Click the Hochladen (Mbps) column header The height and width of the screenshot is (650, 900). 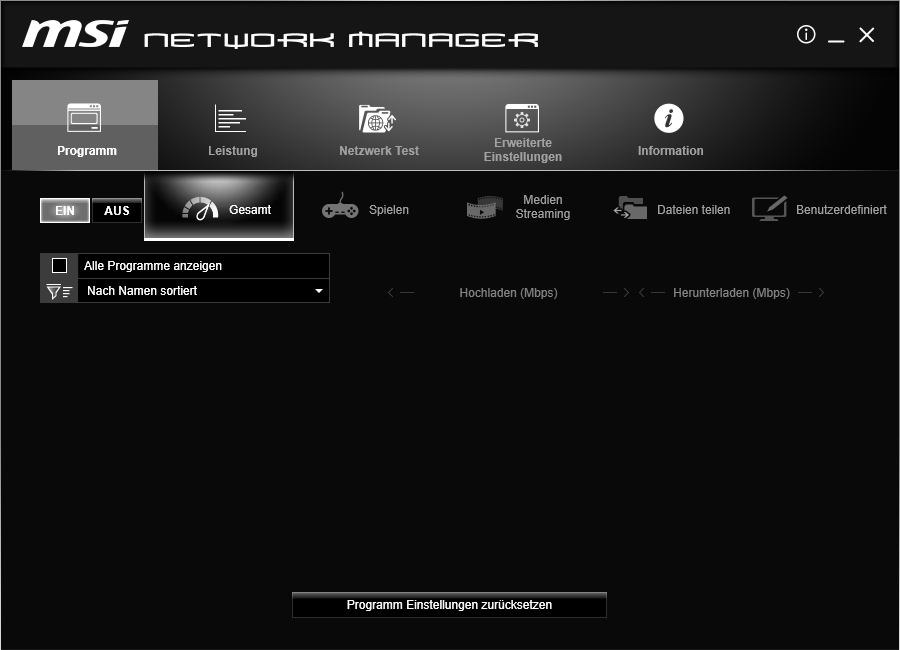coord(508,293)
